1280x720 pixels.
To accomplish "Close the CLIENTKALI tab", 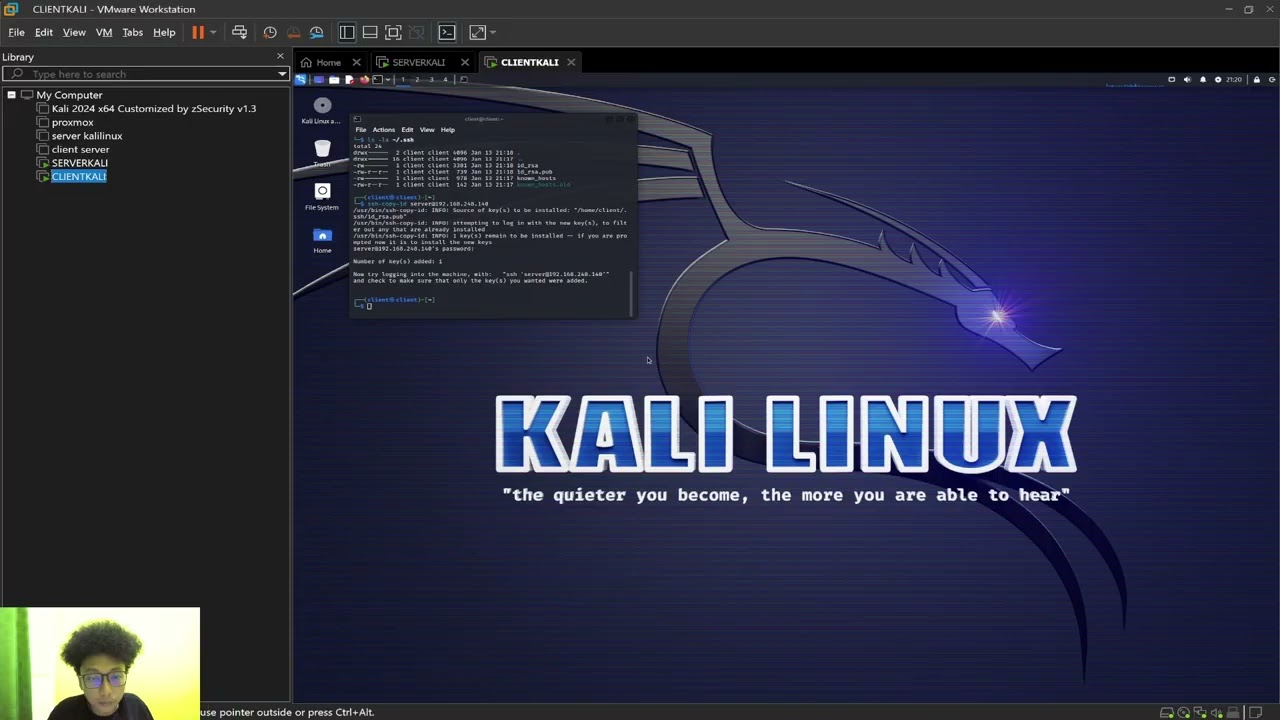I will (x=571, y=62).
